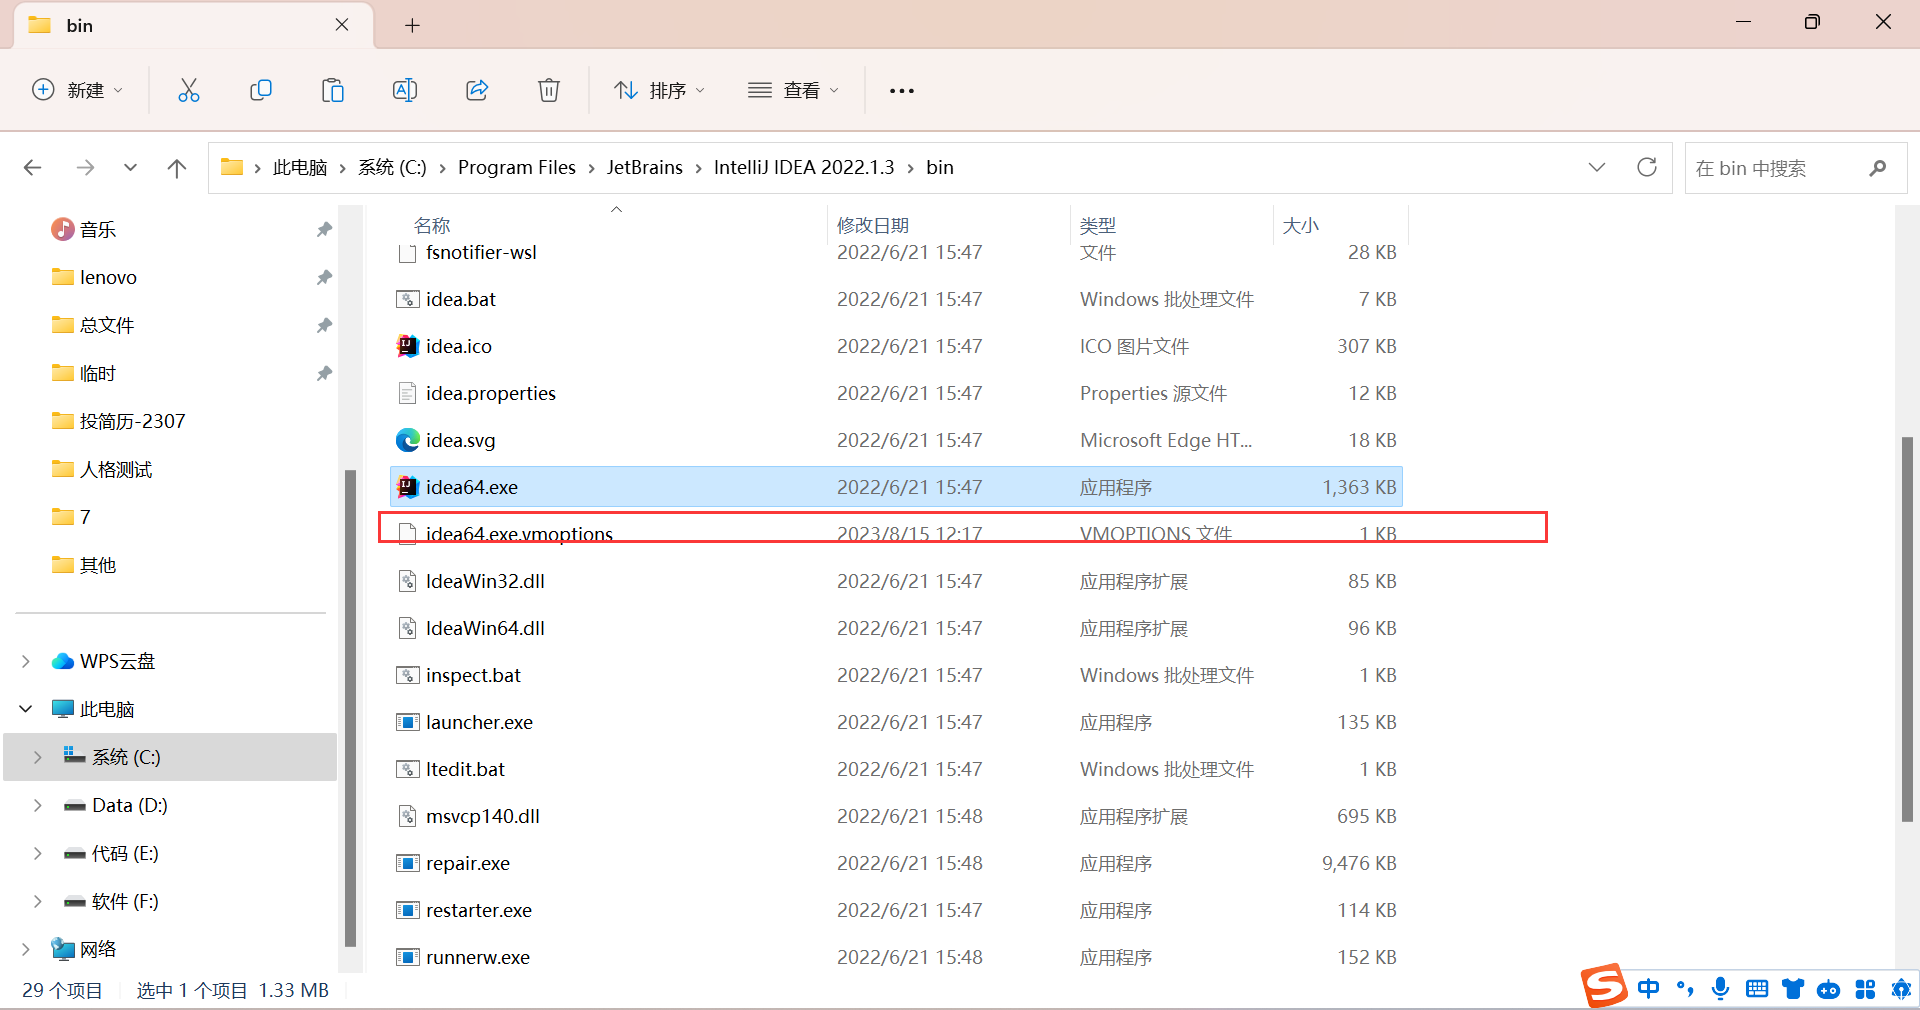1920x1010 pixels.
Task: Open the 新建 (New) dropdown
Action: point(78,90)
